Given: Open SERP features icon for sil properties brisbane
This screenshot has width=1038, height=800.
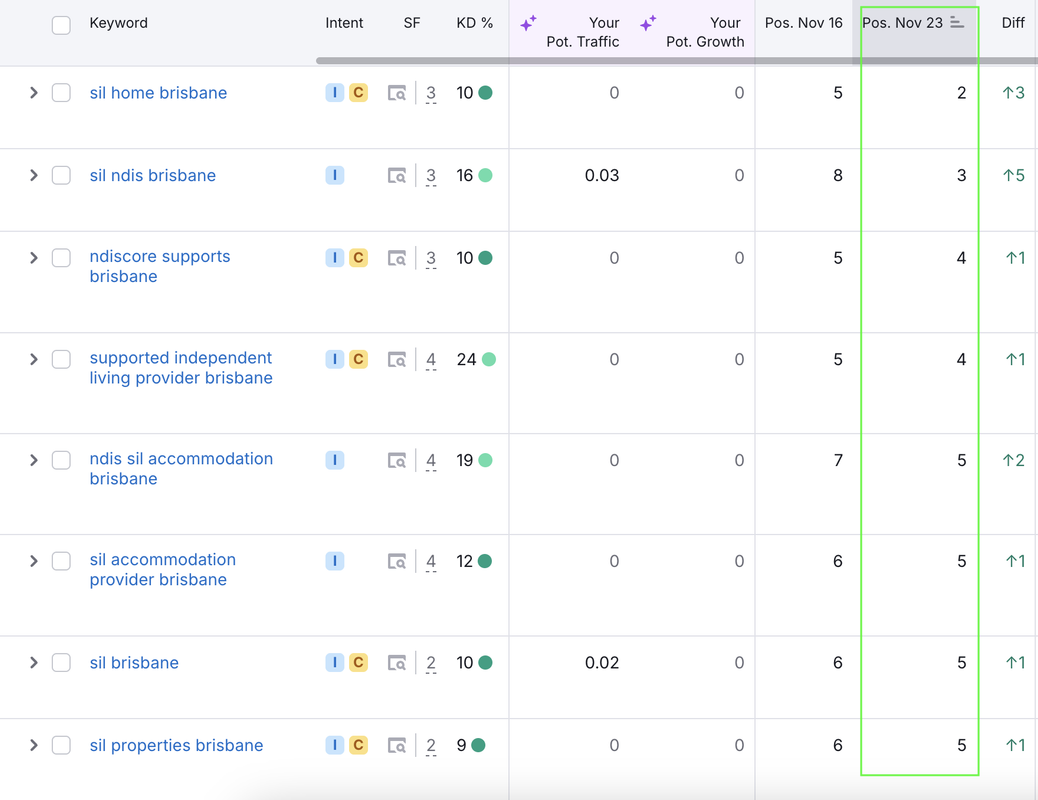Looking at the screenshot, I should click(x=397, y=746).
